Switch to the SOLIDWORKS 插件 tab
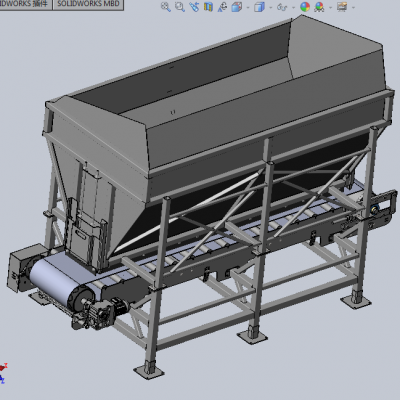400x400 pixels. pos(25,4)
